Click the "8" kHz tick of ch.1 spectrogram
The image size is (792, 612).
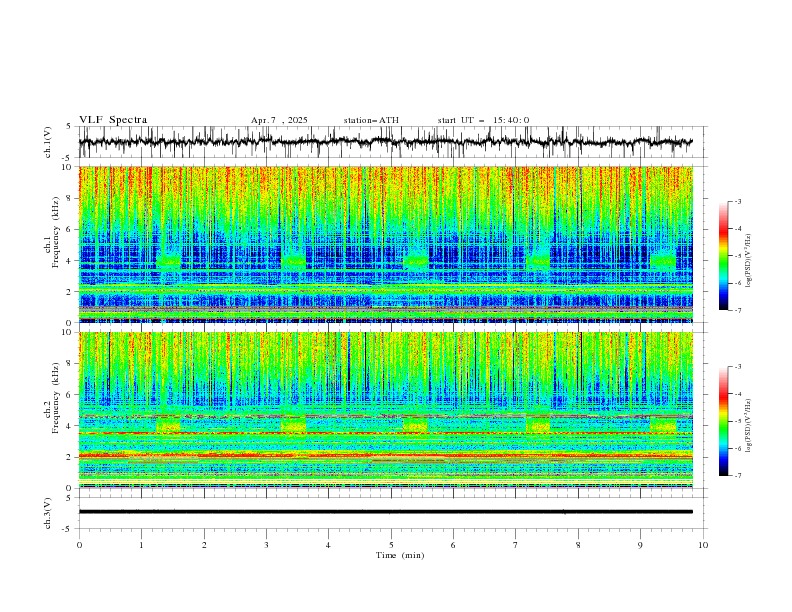[71, 198]
